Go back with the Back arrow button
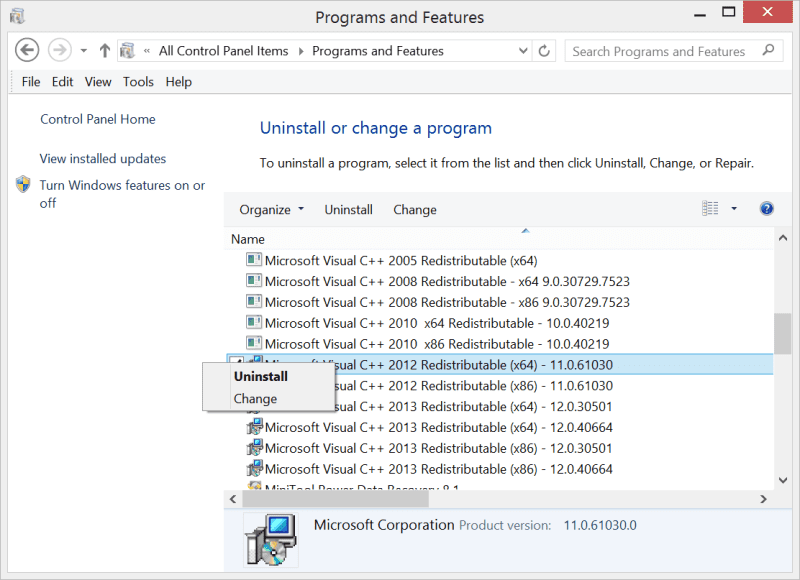Viewport: 800px width, 580px height. (x=27, y=50)
